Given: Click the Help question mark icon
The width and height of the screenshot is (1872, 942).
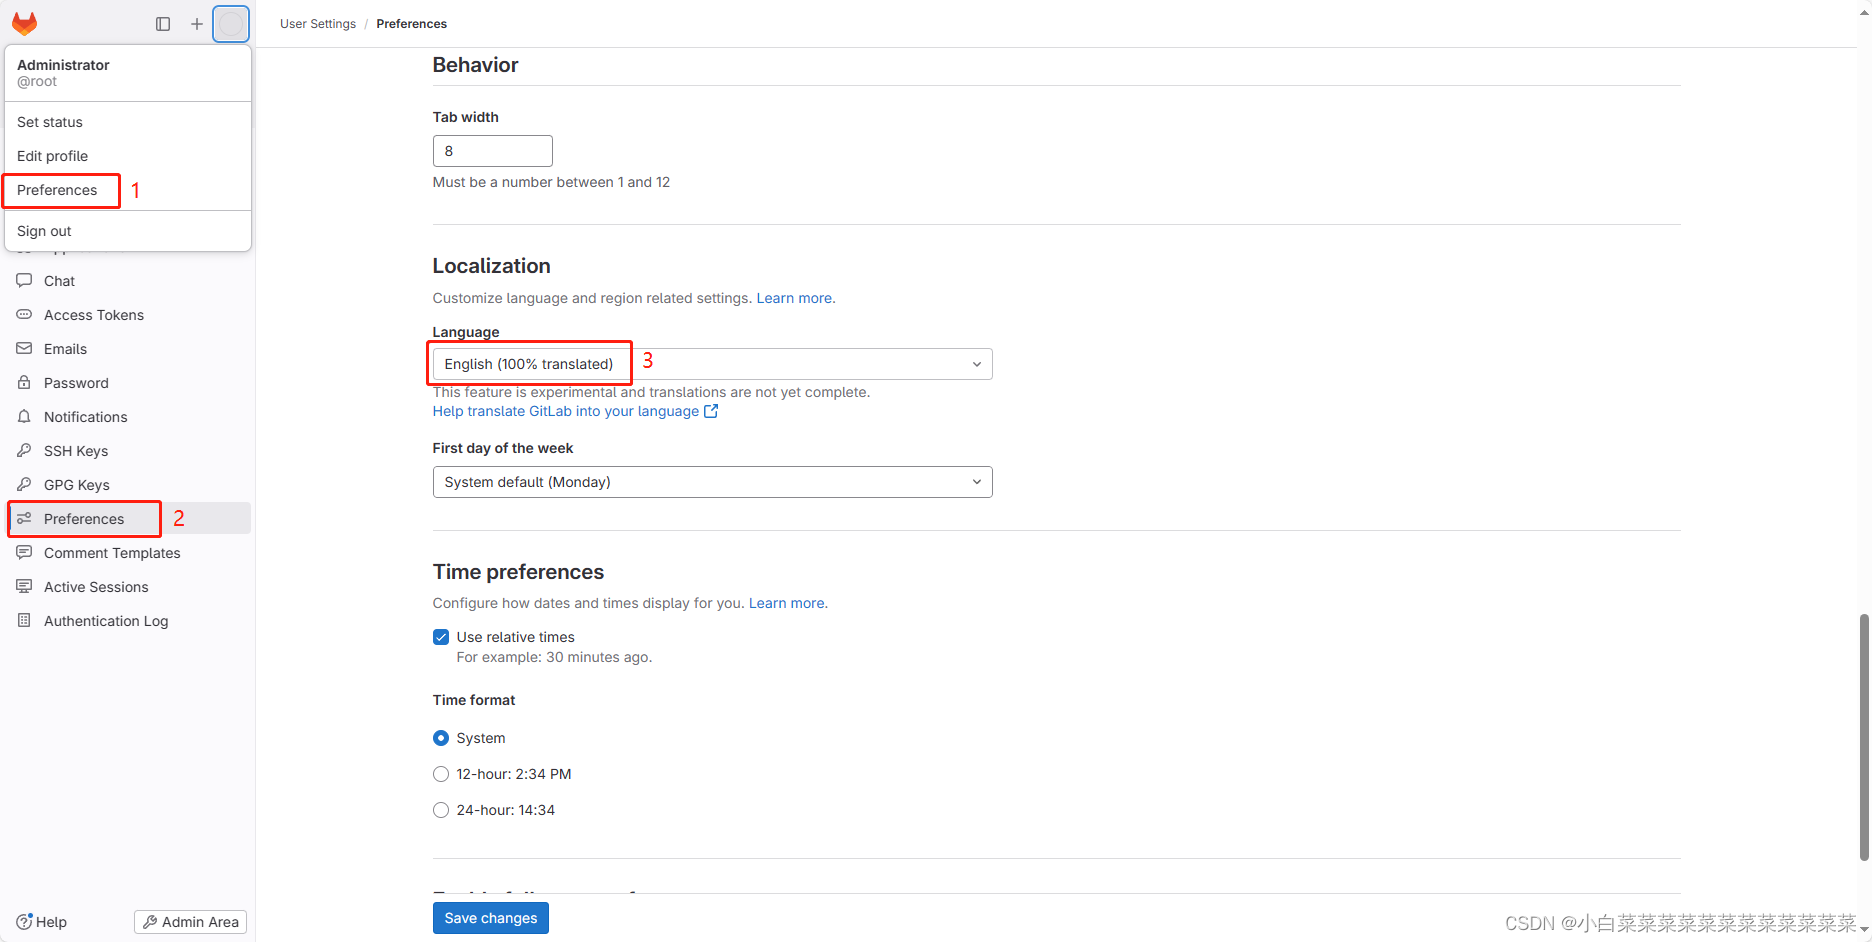Looking at the screenshot, I should pos(24,922).
